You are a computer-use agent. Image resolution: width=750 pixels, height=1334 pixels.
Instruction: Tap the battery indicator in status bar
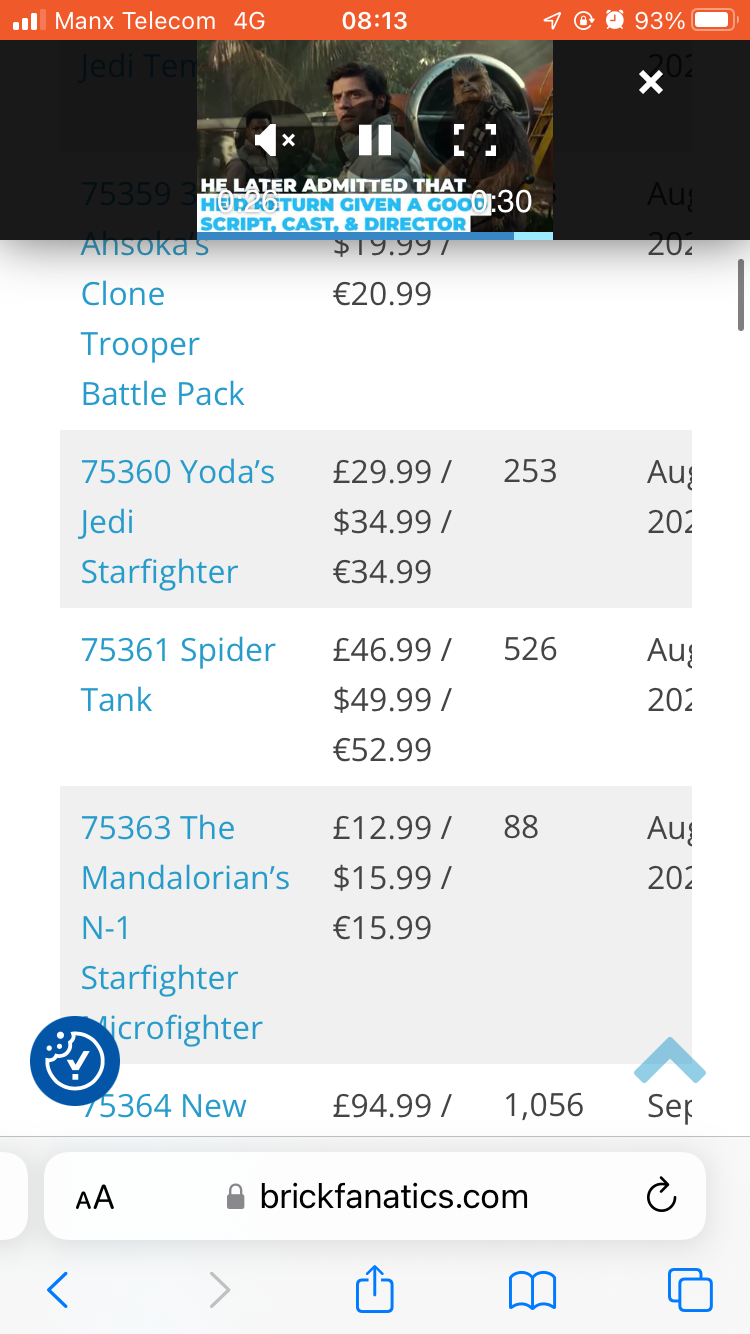click(x=714, y=20)
